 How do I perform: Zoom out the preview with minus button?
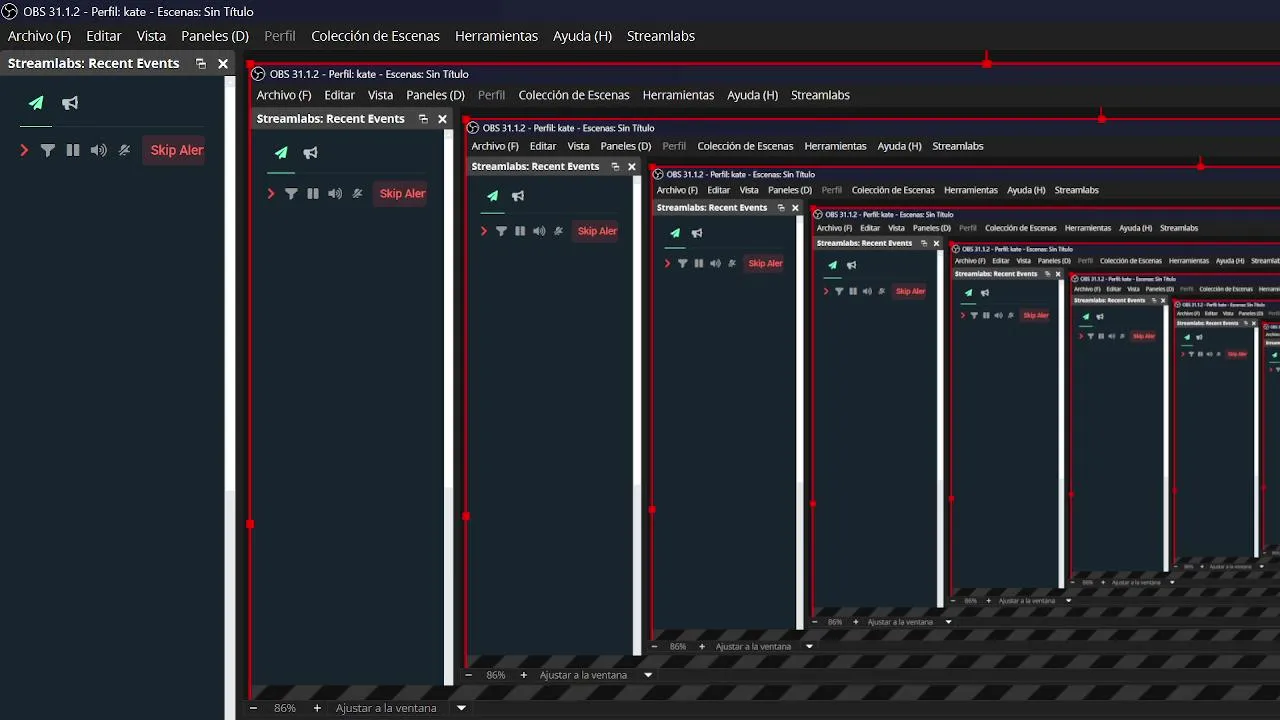[x=253, y=708]
